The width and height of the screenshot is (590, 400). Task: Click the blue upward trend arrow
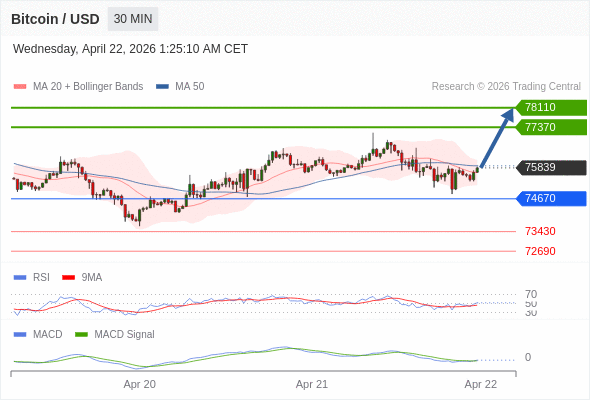pos(497,138)
